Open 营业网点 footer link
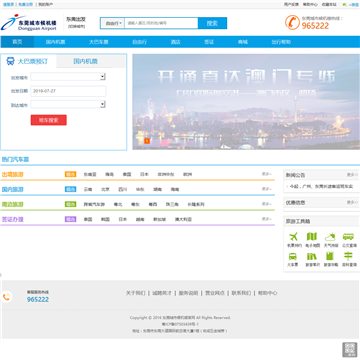 [x=215, y=293]
